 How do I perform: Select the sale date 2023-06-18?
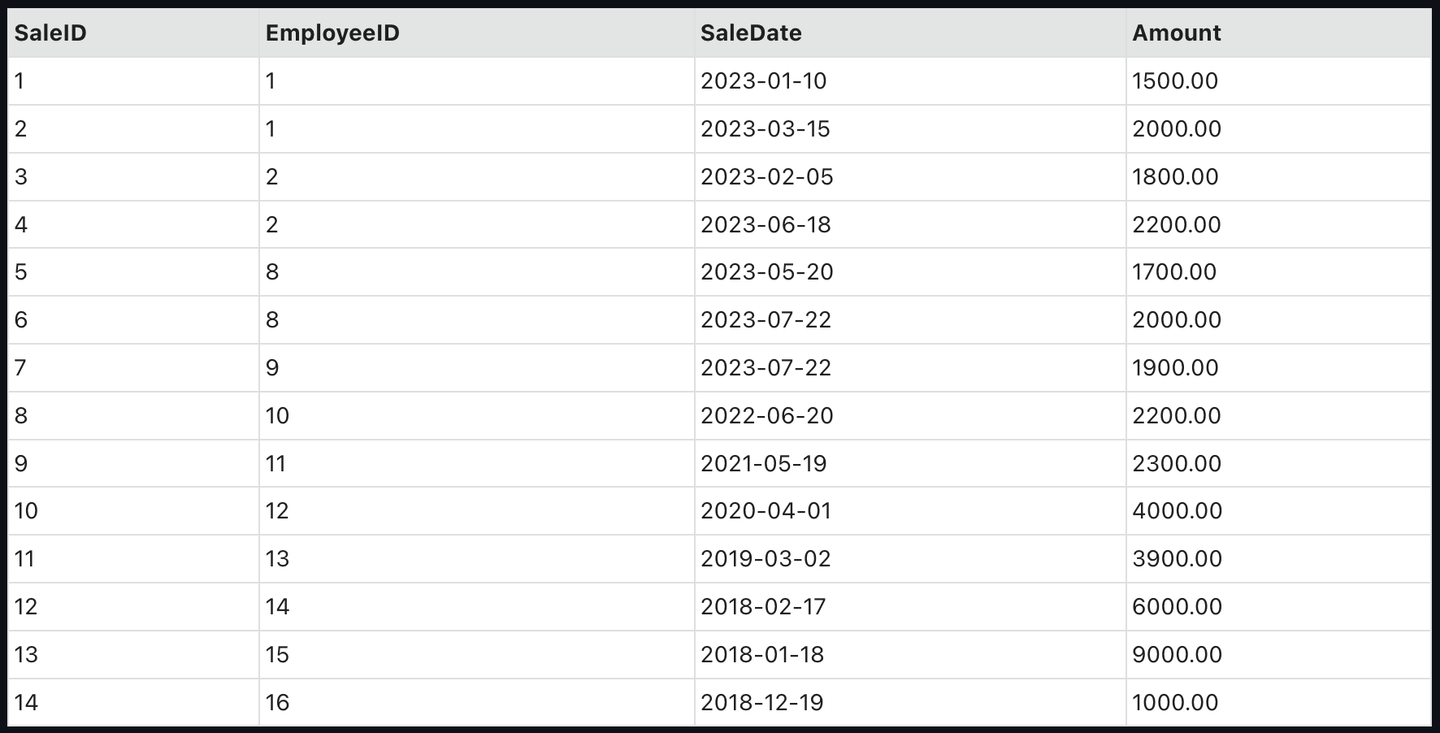click(765, 225)
